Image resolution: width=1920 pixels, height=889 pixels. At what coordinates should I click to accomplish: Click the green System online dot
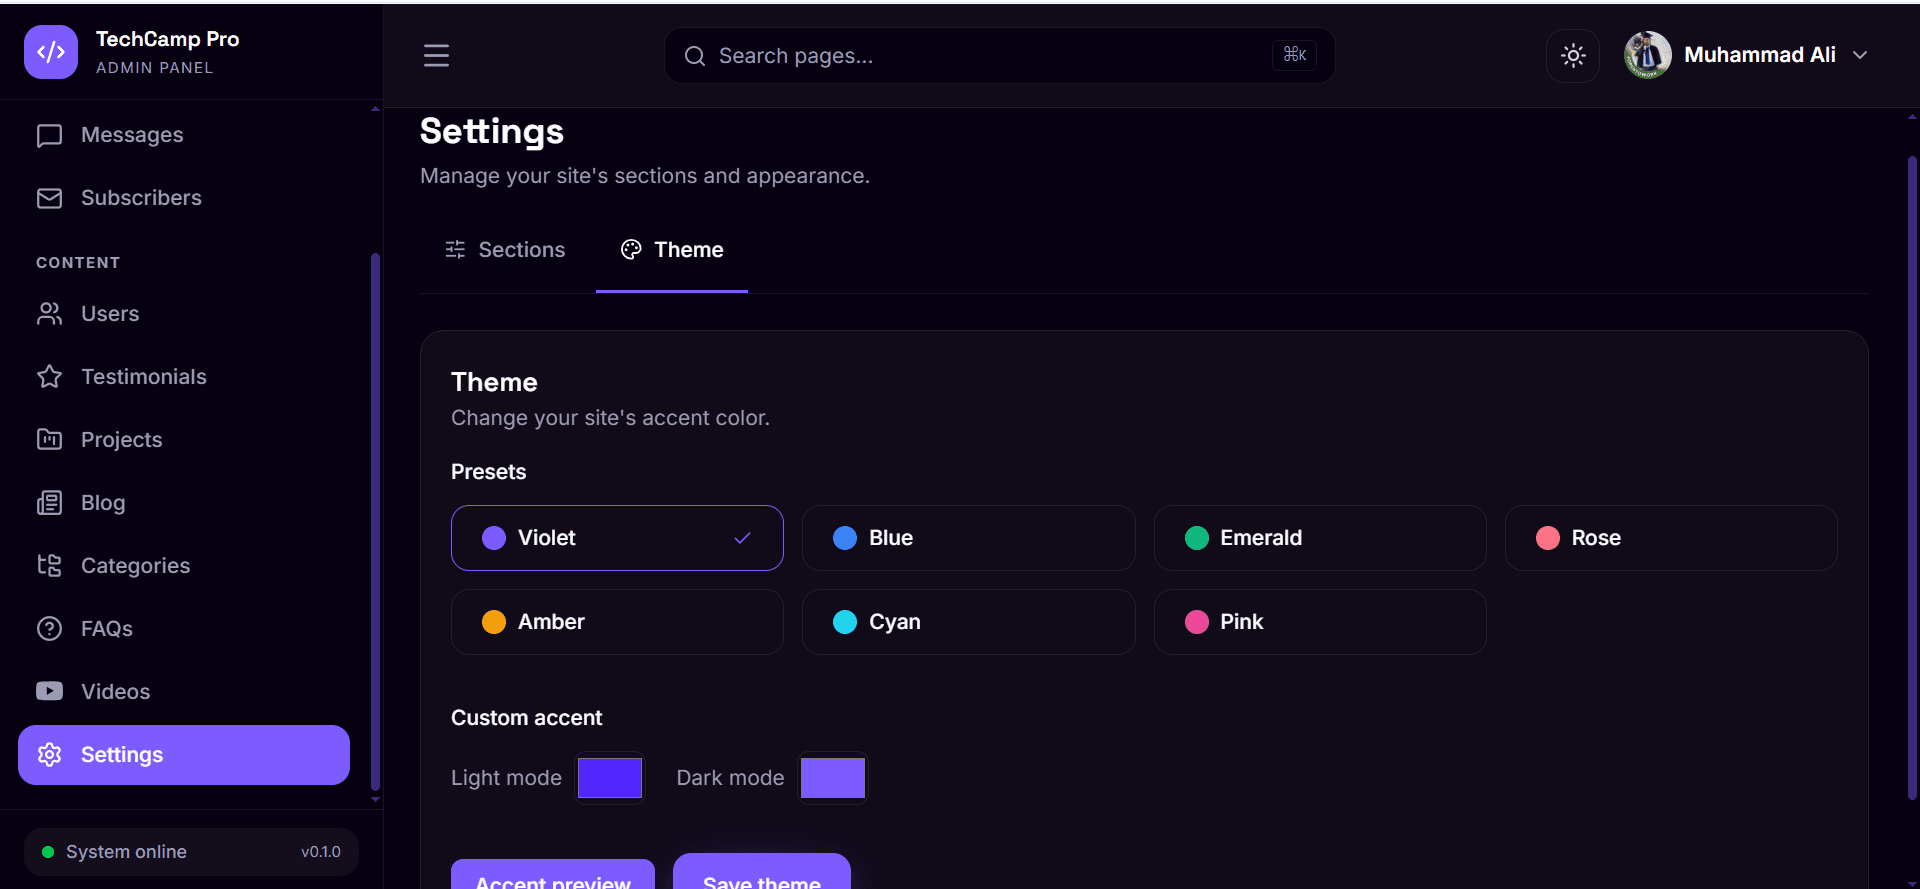tap(48, 852)
